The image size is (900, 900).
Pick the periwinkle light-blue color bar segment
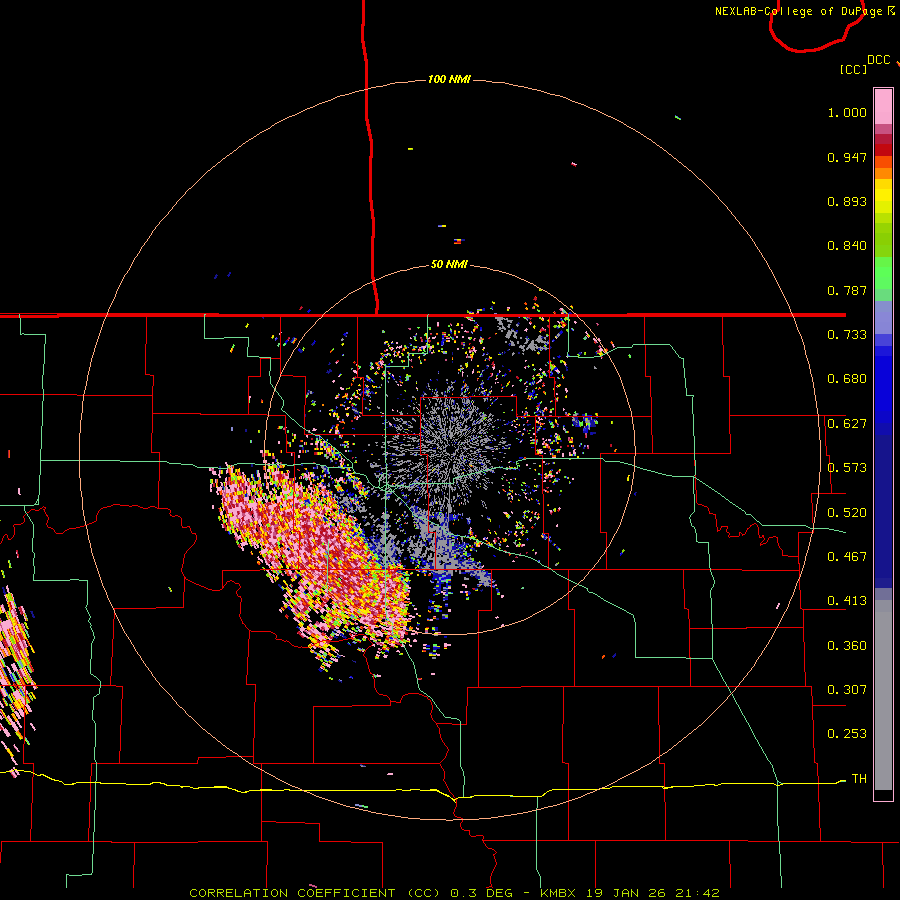point(883,317)
